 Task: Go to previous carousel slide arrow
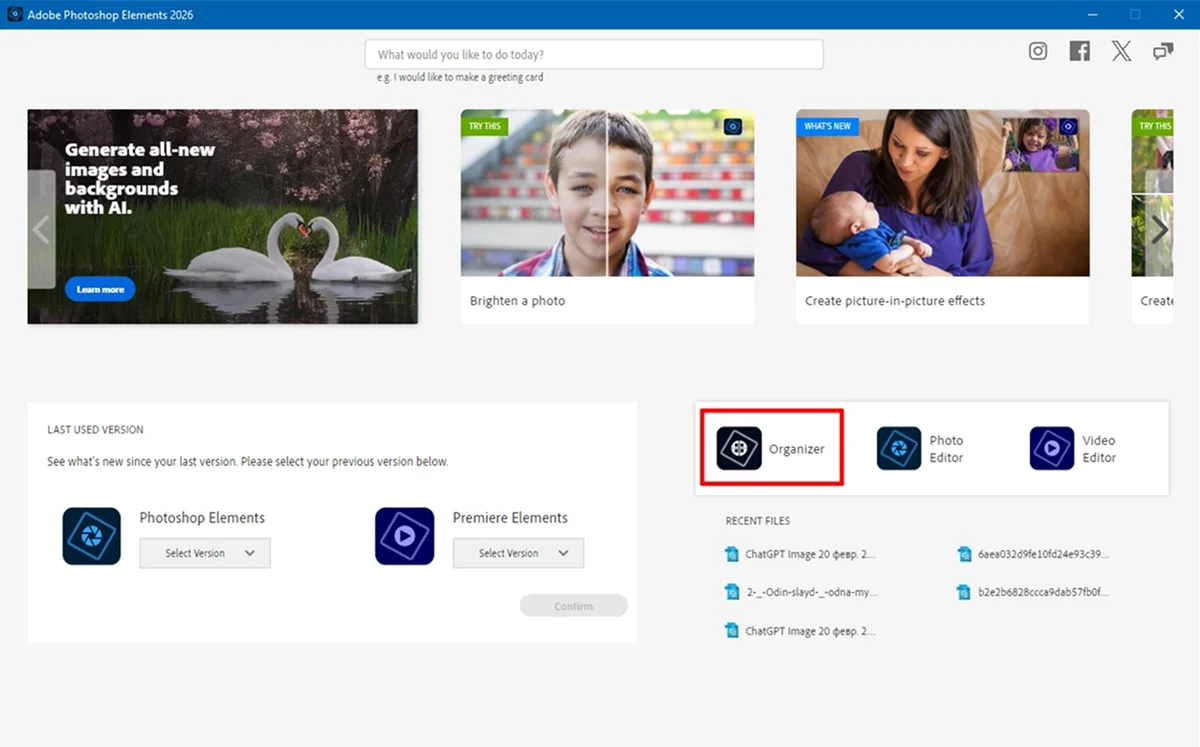coord(41,230)
